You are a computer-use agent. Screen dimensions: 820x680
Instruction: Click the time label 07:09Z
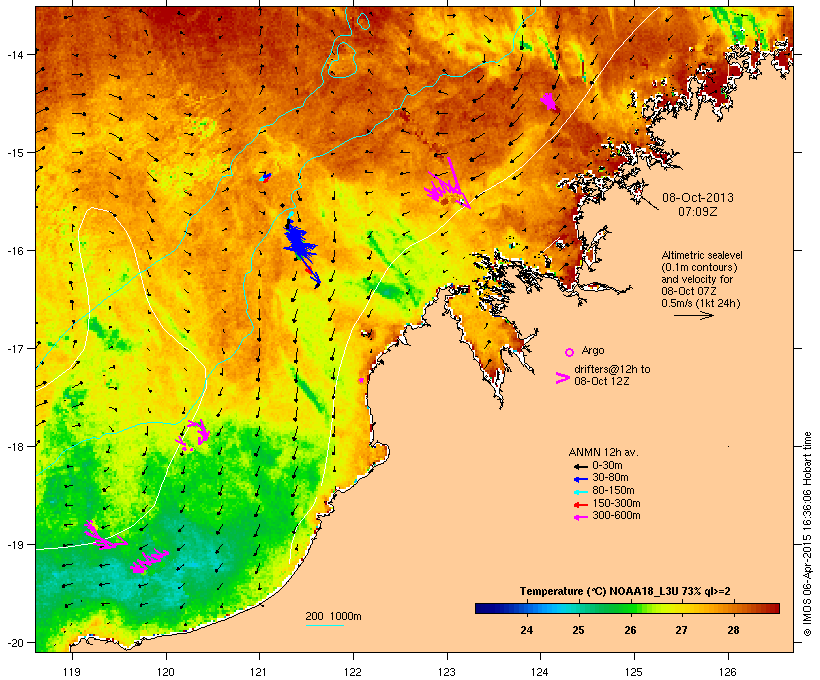[698, 212]
